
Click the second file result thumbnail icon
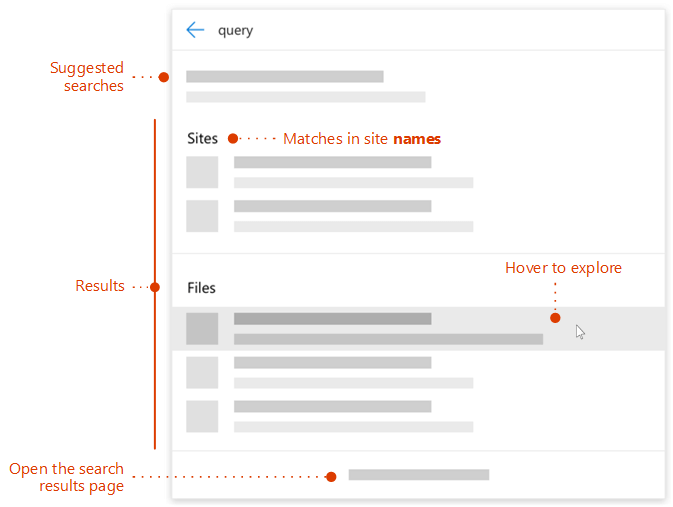202,372
